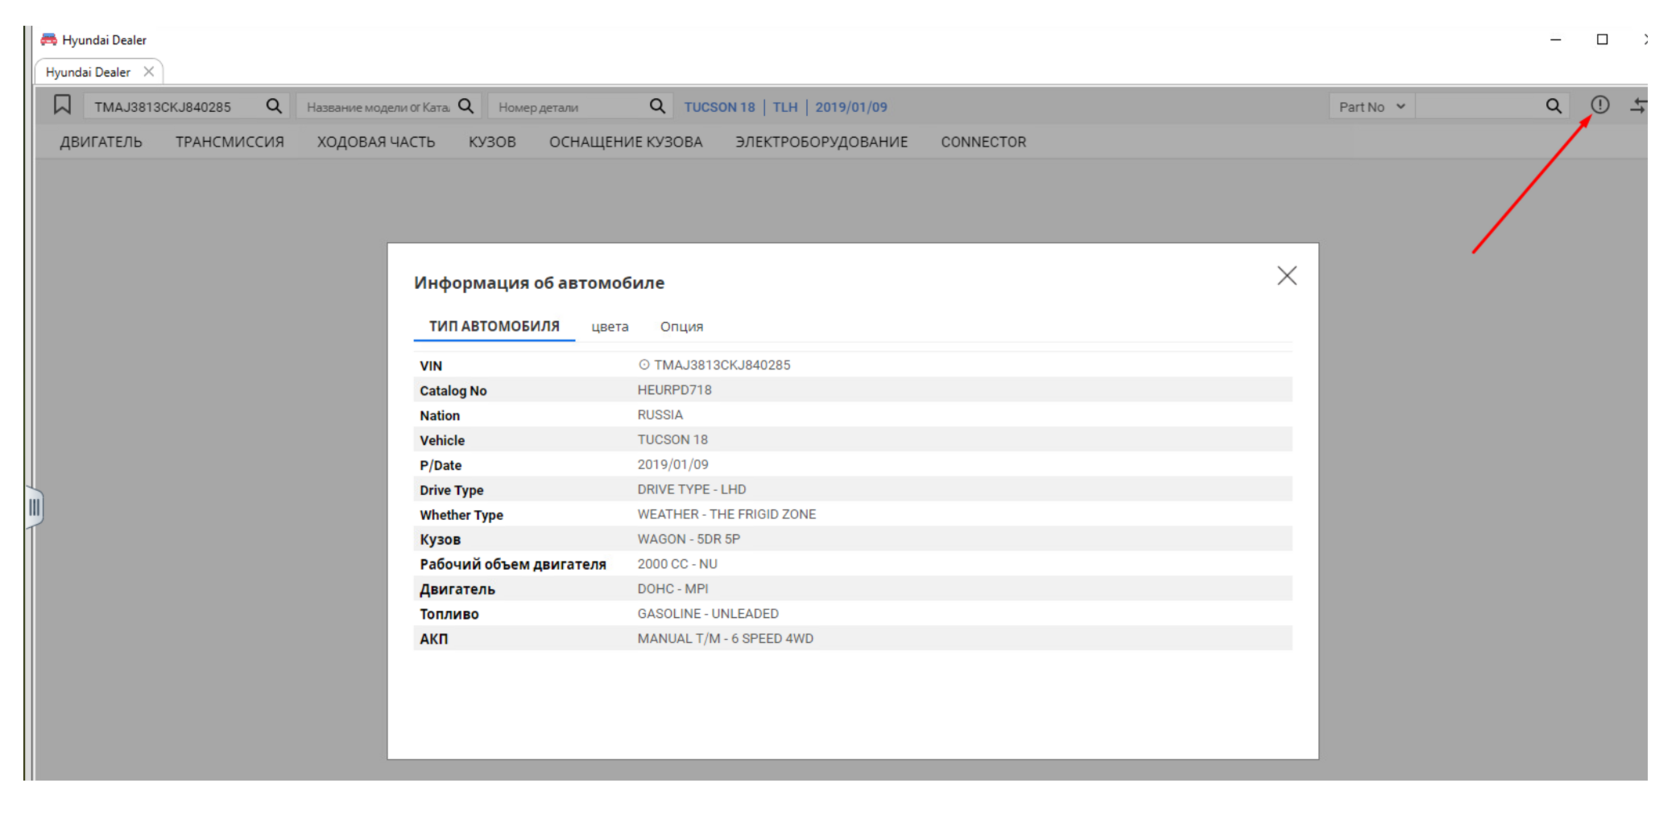Expand the left side panel handle
The height and width of the screenshot is (816, 1680).
pos(34,507)
